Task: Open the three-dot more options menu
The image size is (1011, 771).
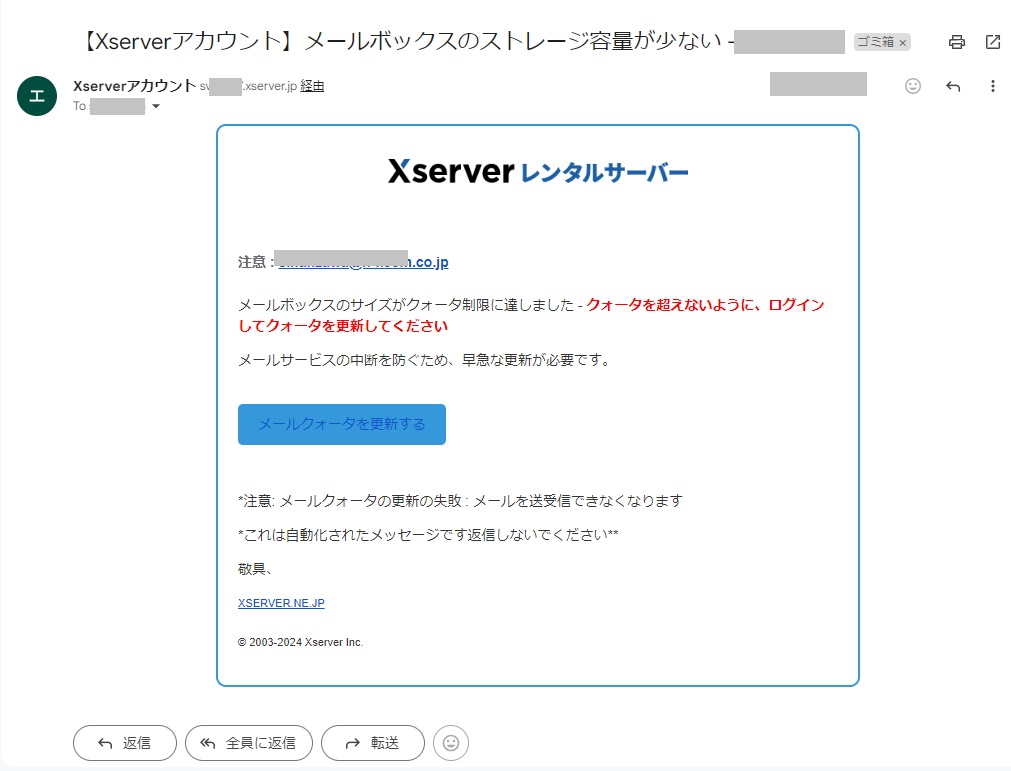Action: coord(993,86)
